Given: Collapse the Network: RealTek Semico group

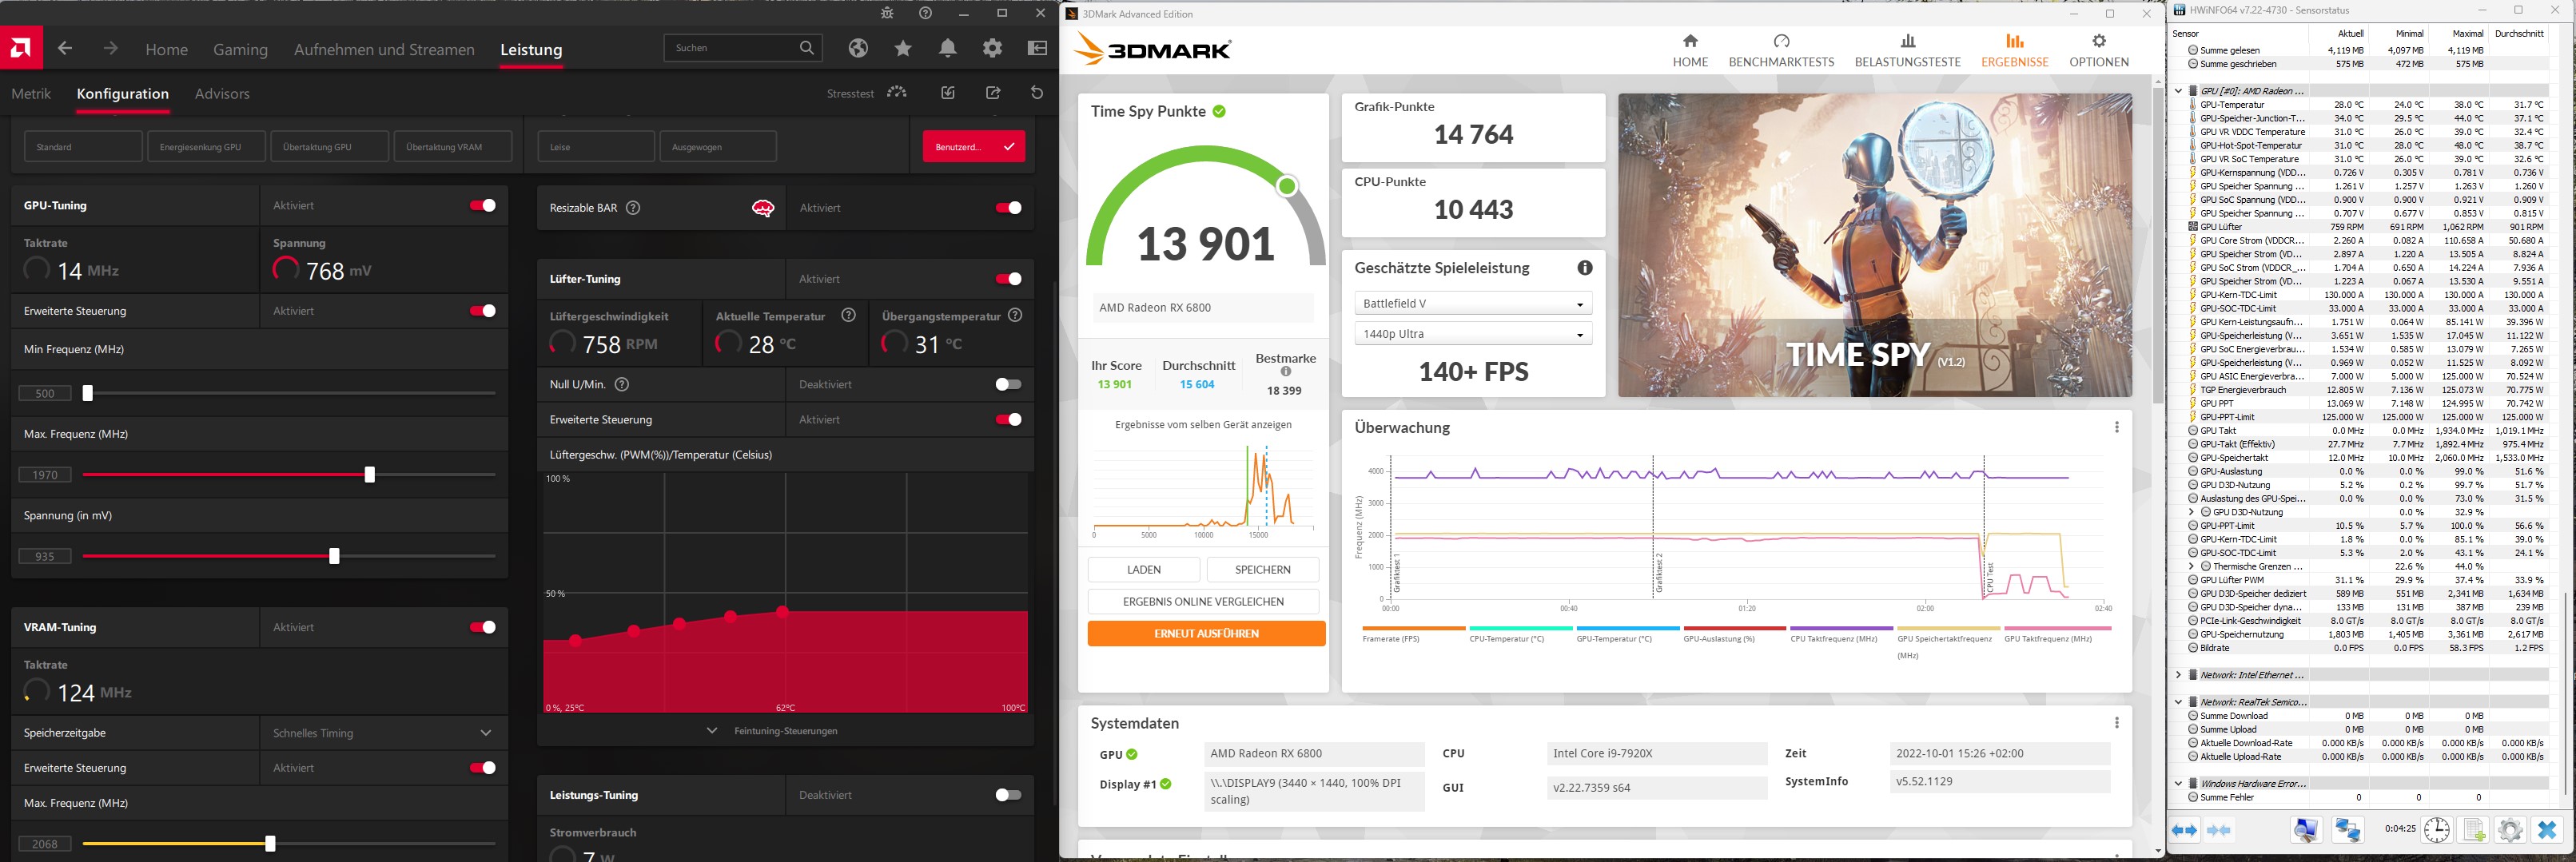Looking at the screenshot, I should (2179, 702).
